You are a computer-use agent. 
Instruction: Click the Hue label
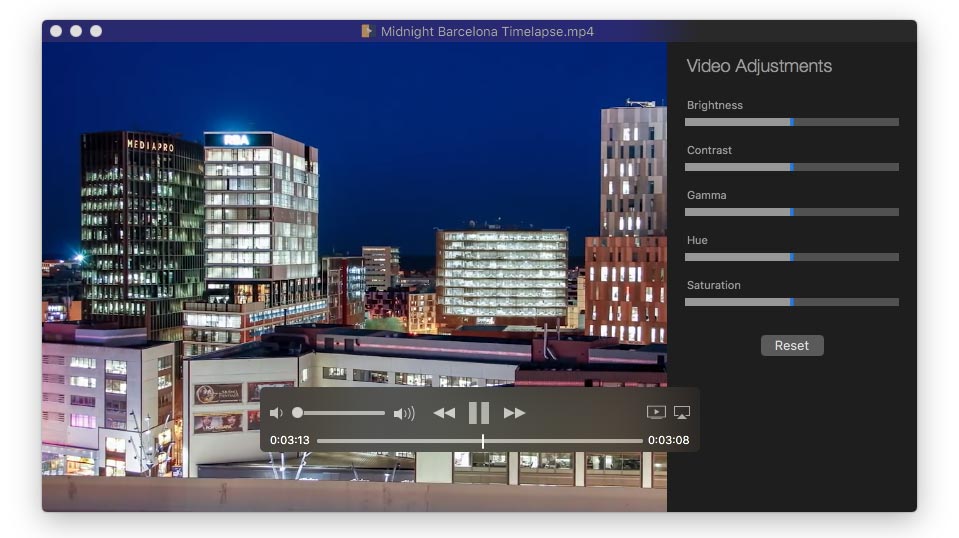tap(697, 240)
